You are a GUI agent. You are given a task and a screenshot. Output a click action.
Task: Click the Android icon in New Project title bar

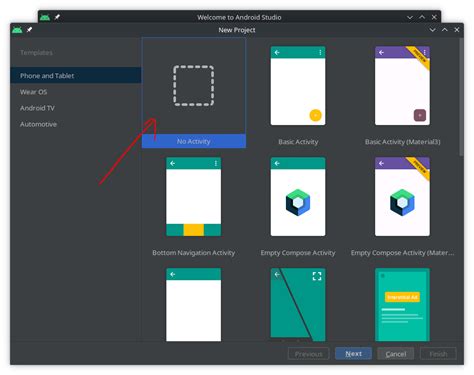(x=17, y=30)
